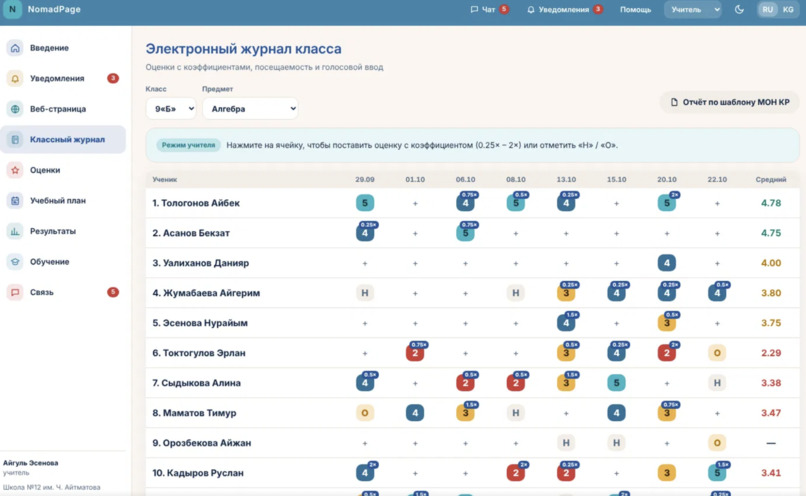This screenshot has width=806, height=496.
Task: Select the Веб-страница sidebar item
Action: click(x=63, y=109)
